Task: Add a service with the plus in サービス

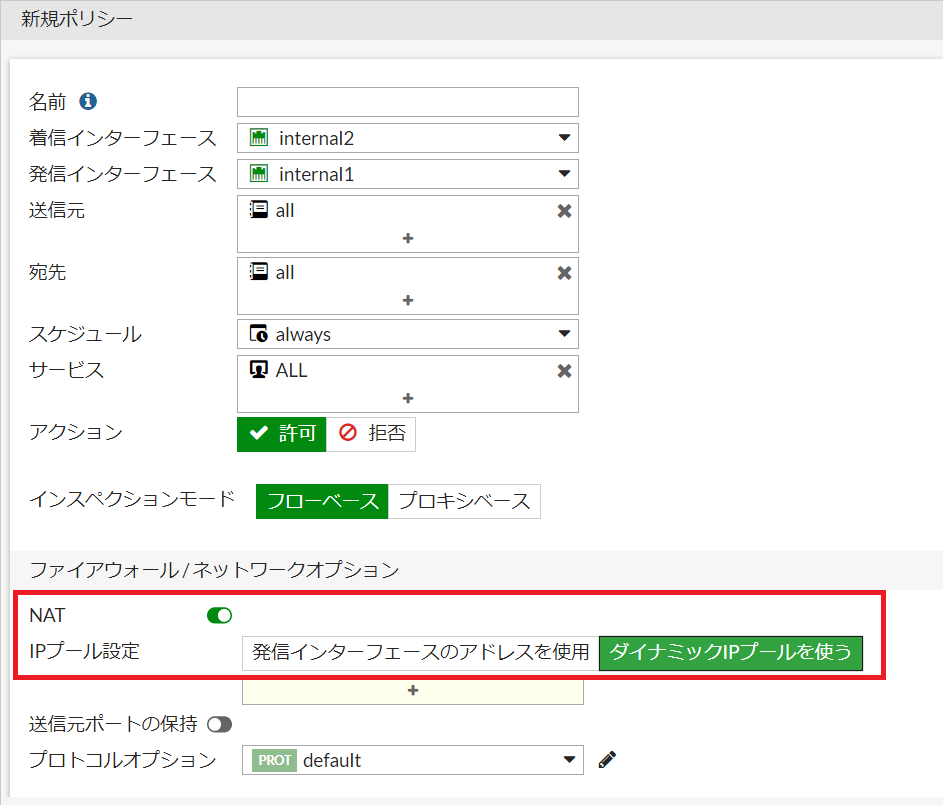Action: point(408,398)
